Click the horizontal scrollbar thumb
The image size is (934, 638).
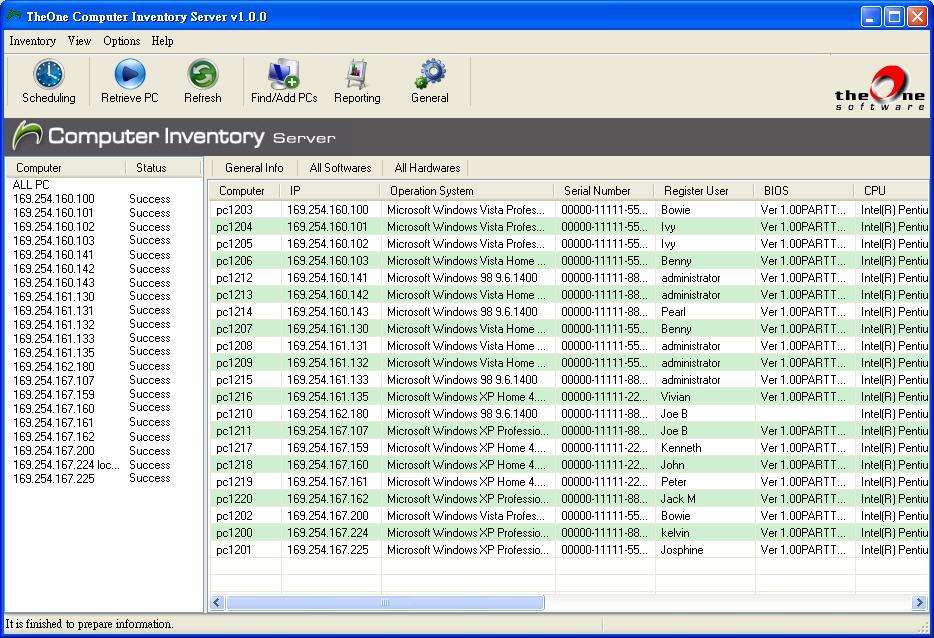[x=385, y=603]
